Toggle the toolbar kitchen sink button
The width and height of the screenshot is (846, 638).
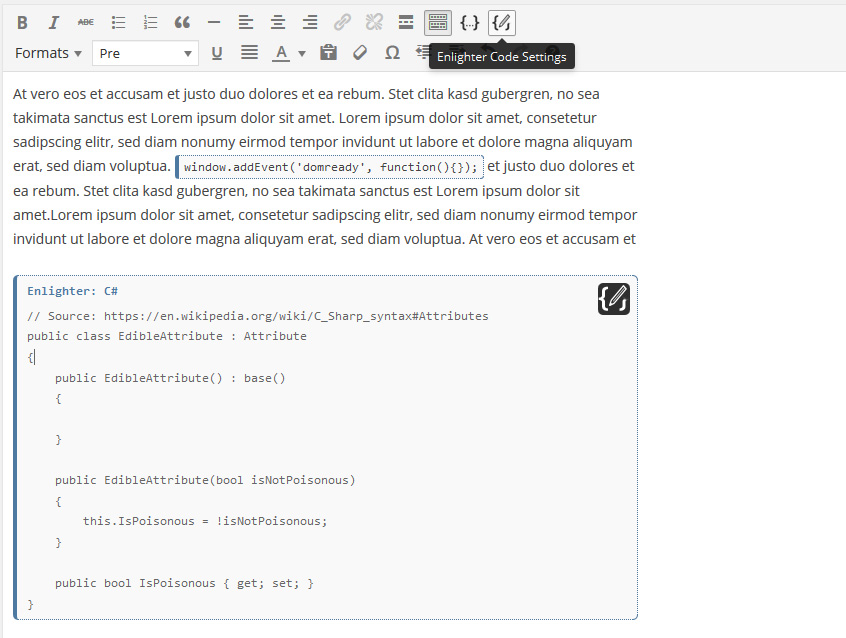(438, 22)
